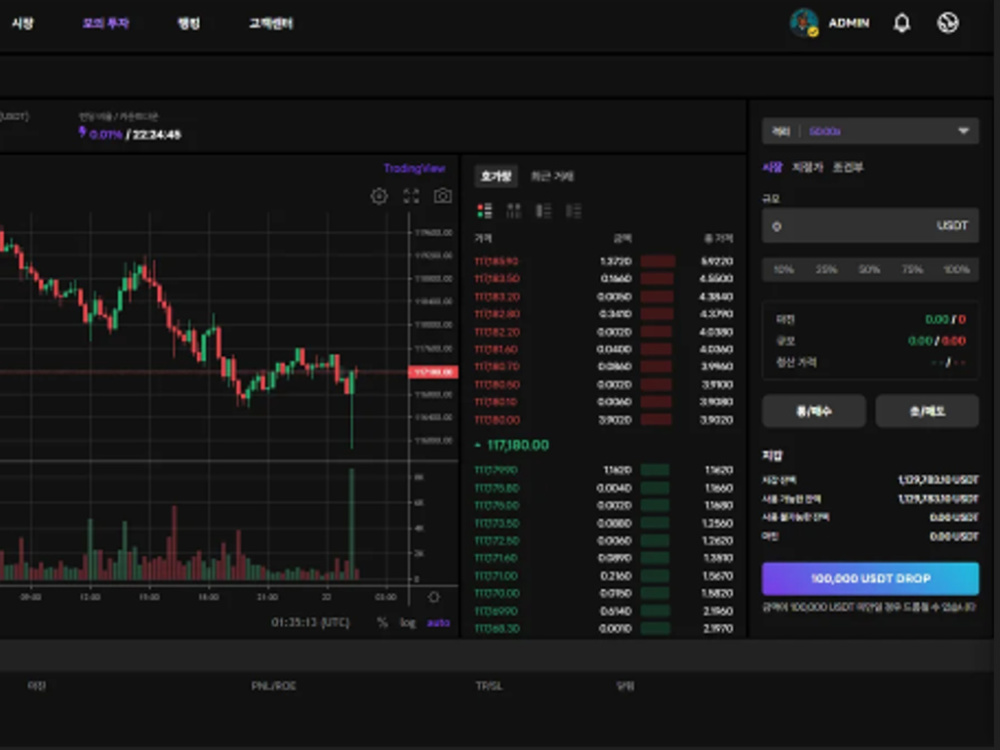The image size is (1000, 750).
Task: Focus the USDT size input field
Action: click(870, 226)
